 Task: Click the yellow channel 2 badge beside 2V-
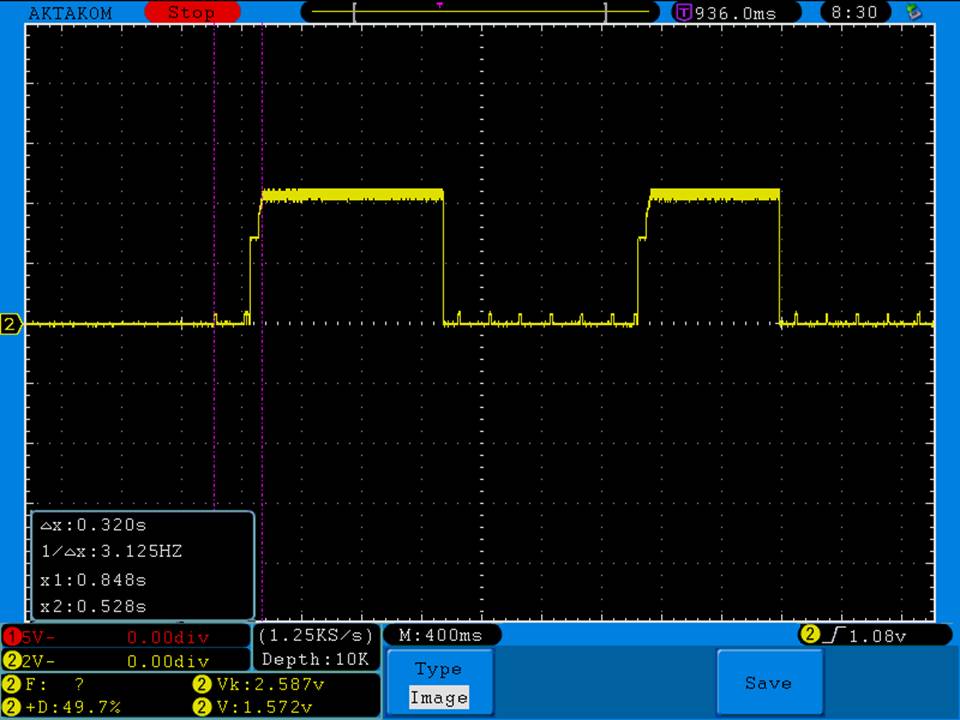(x=11, y=661)
